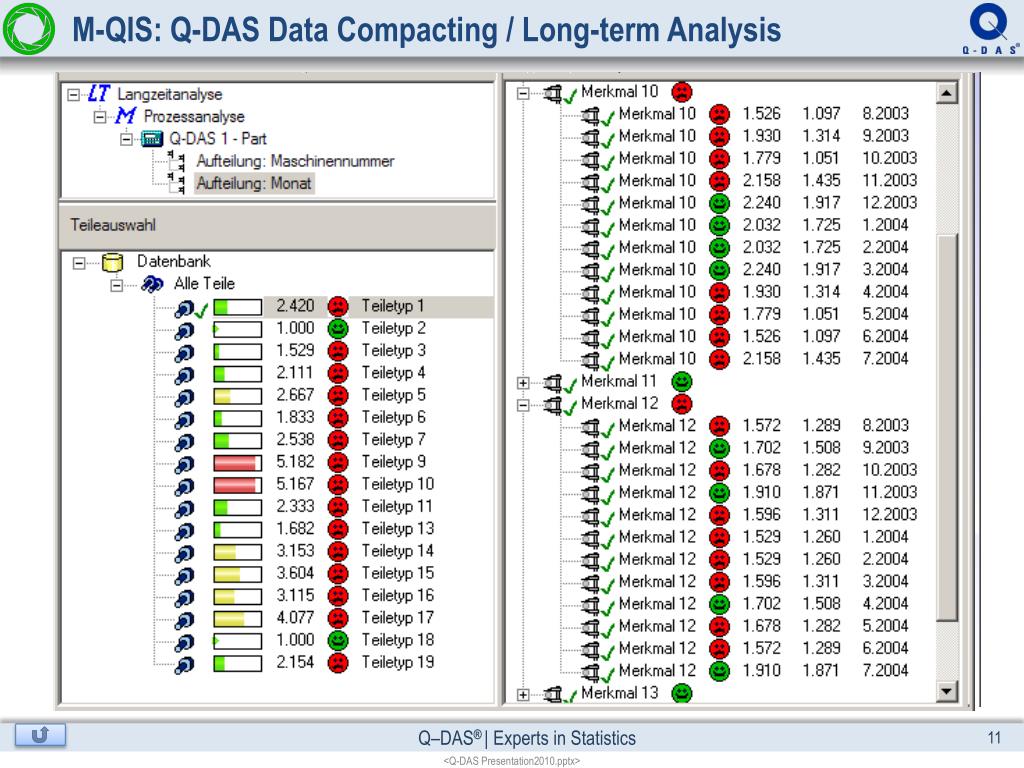Viewport: 1024px width, 768px height.
Task: Click the red smiley for Teiletyp 9
Action: click(x=338, y=462)
